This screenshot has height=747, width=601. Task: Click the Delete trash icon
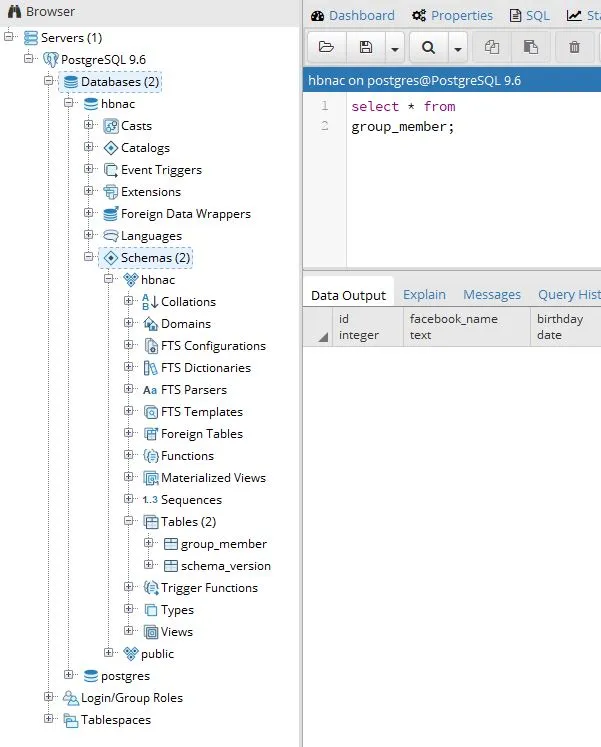pos(575,47)
